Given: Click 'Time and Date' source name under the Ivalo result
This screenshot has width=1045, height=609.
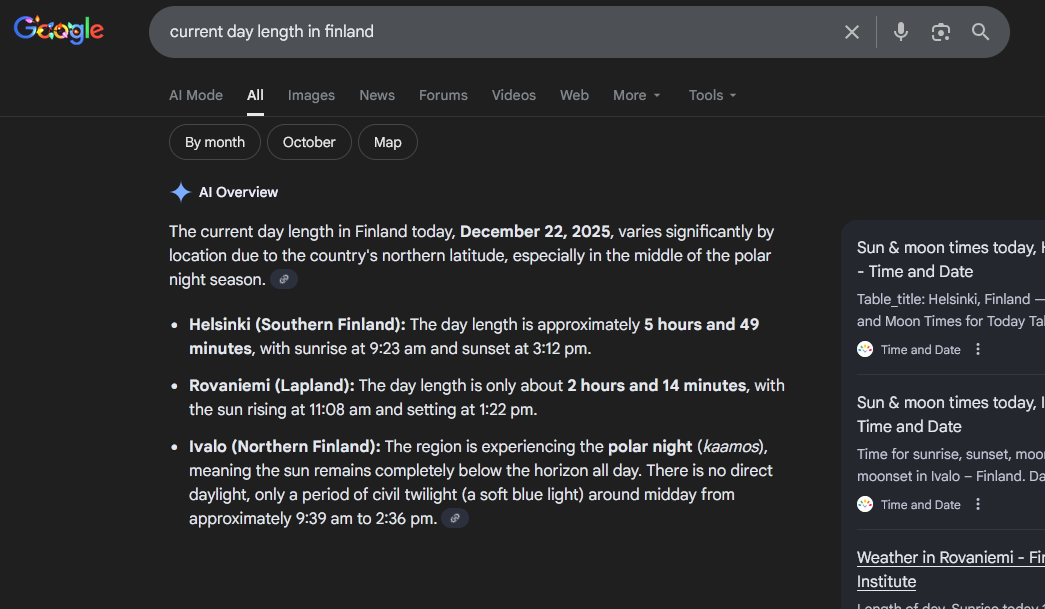Looking at the screenshot, I should 920,505.
